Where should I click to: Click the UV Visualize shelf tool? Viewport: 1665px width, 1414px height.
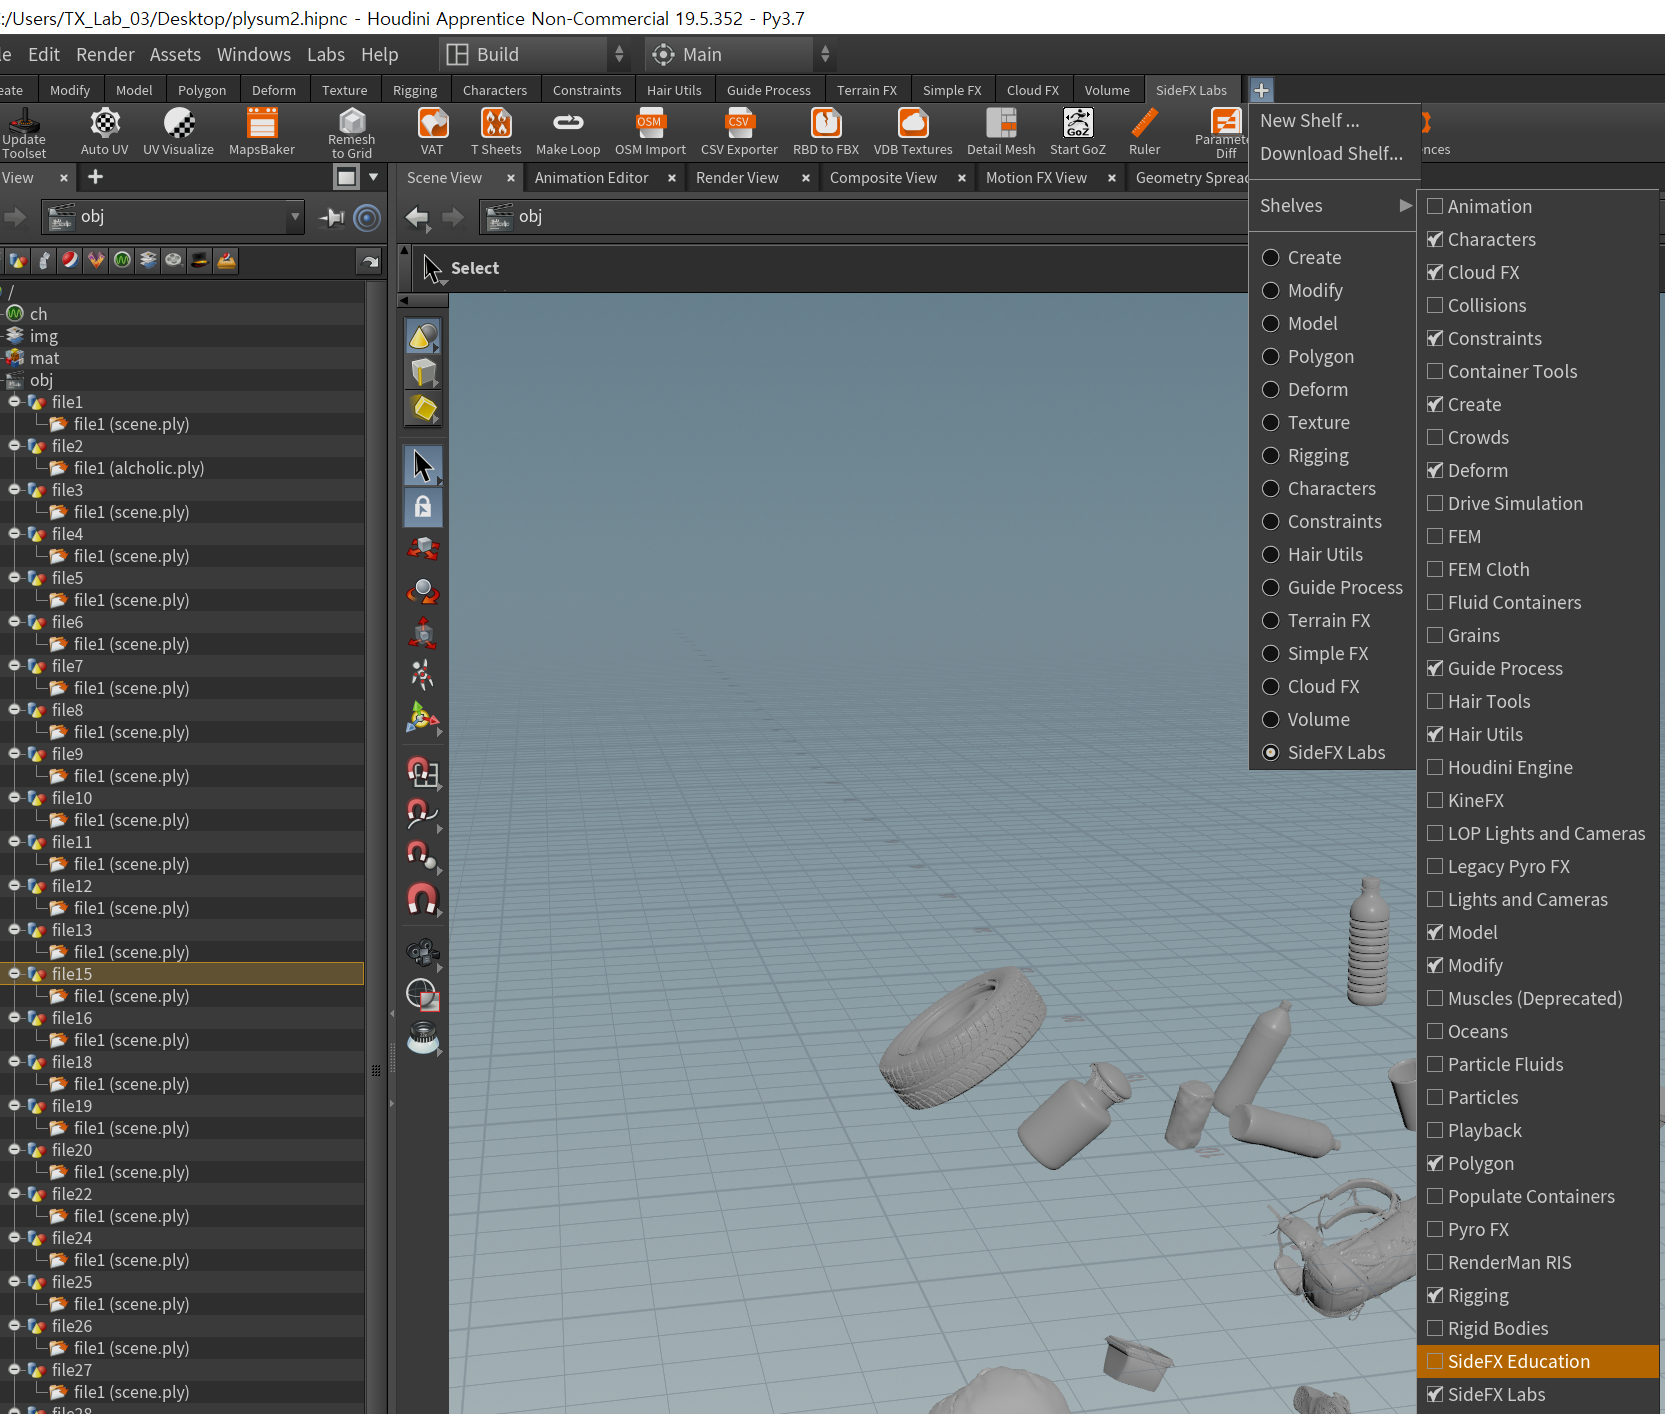click(179, 131)
